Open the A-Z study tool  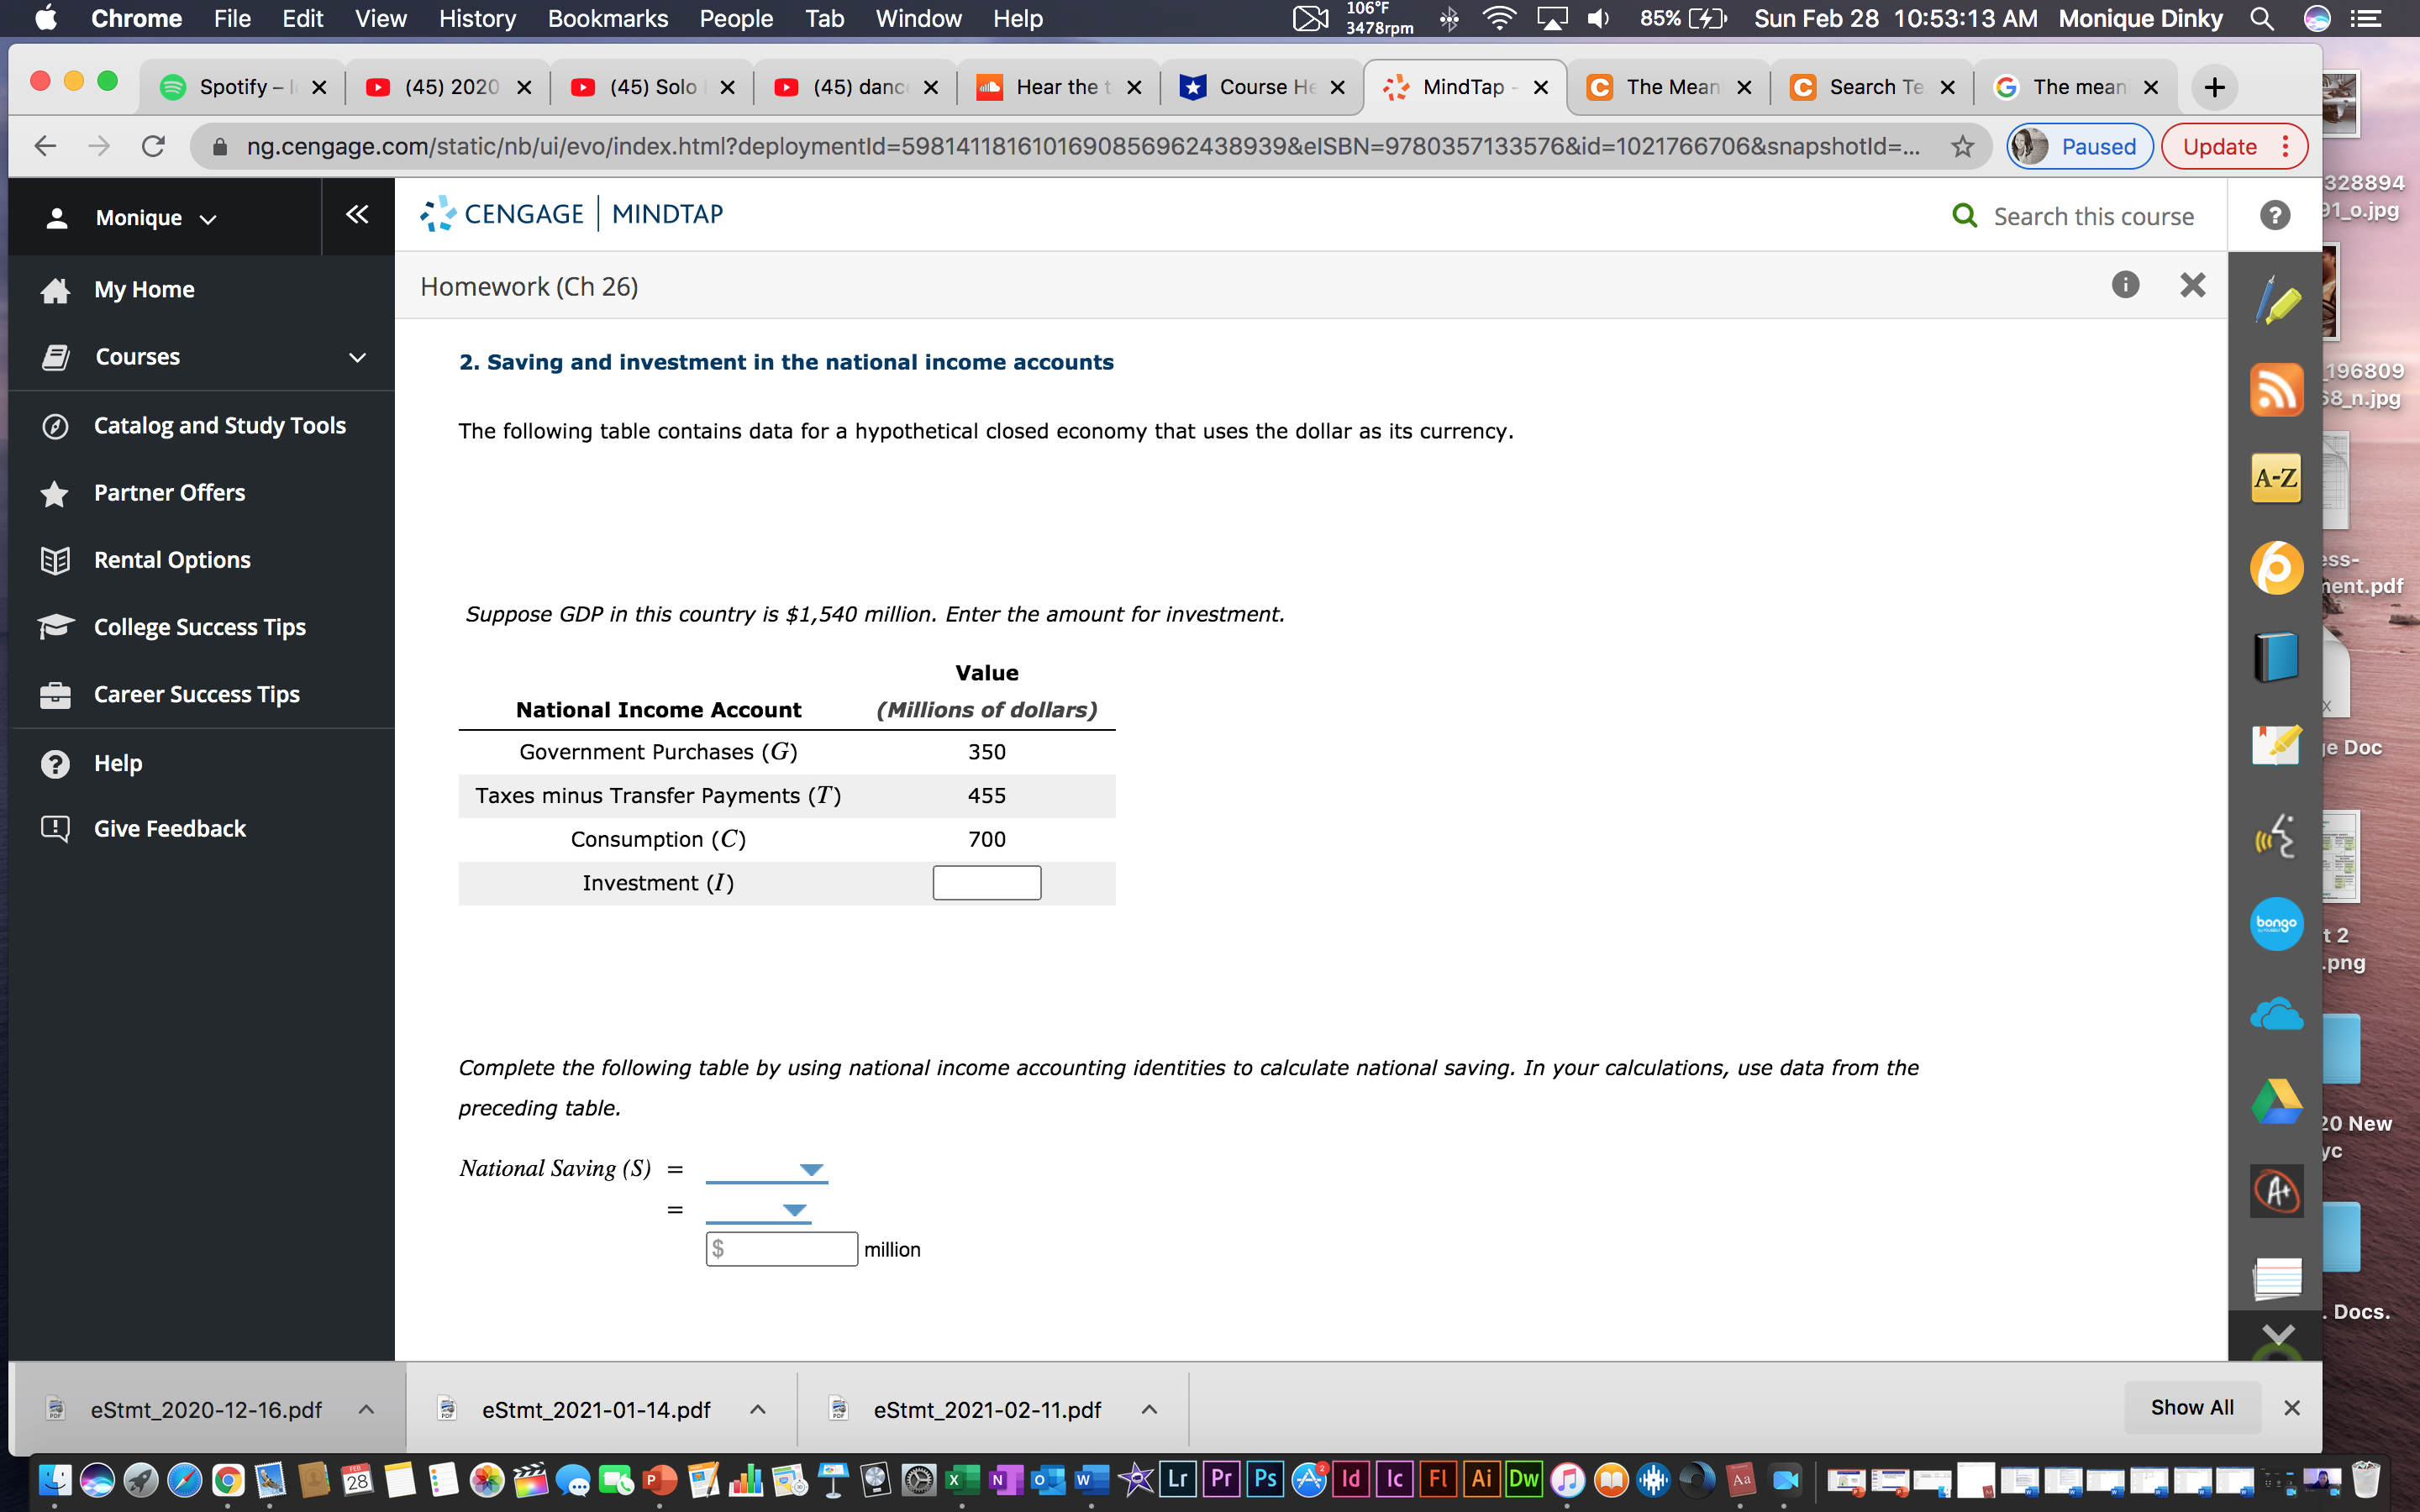click(2276, 478)
